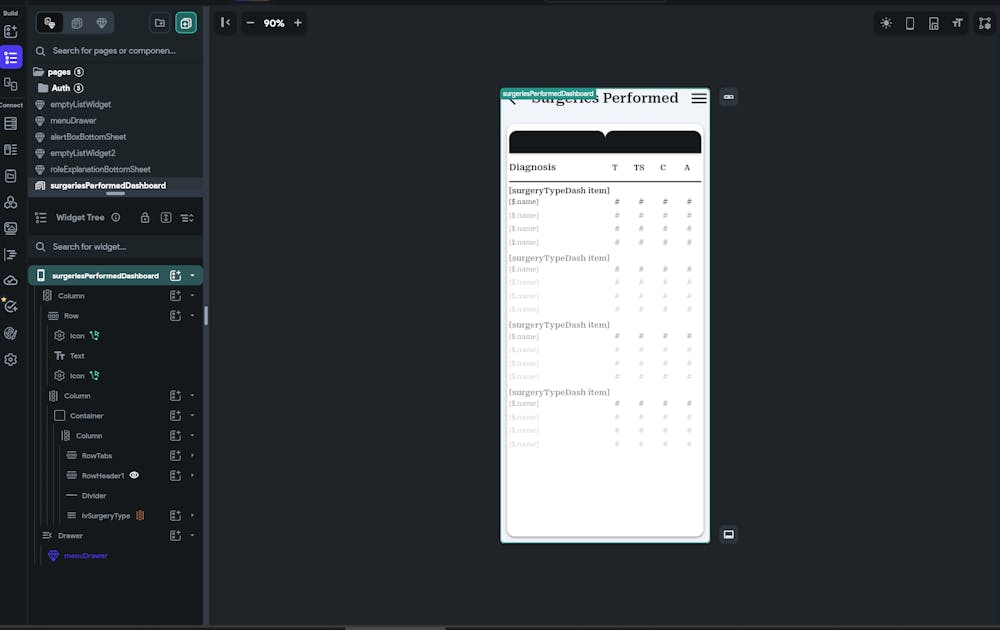1000x630 pixels.
Task: Zoom out canvas with minus button
Action: (250, 23)
